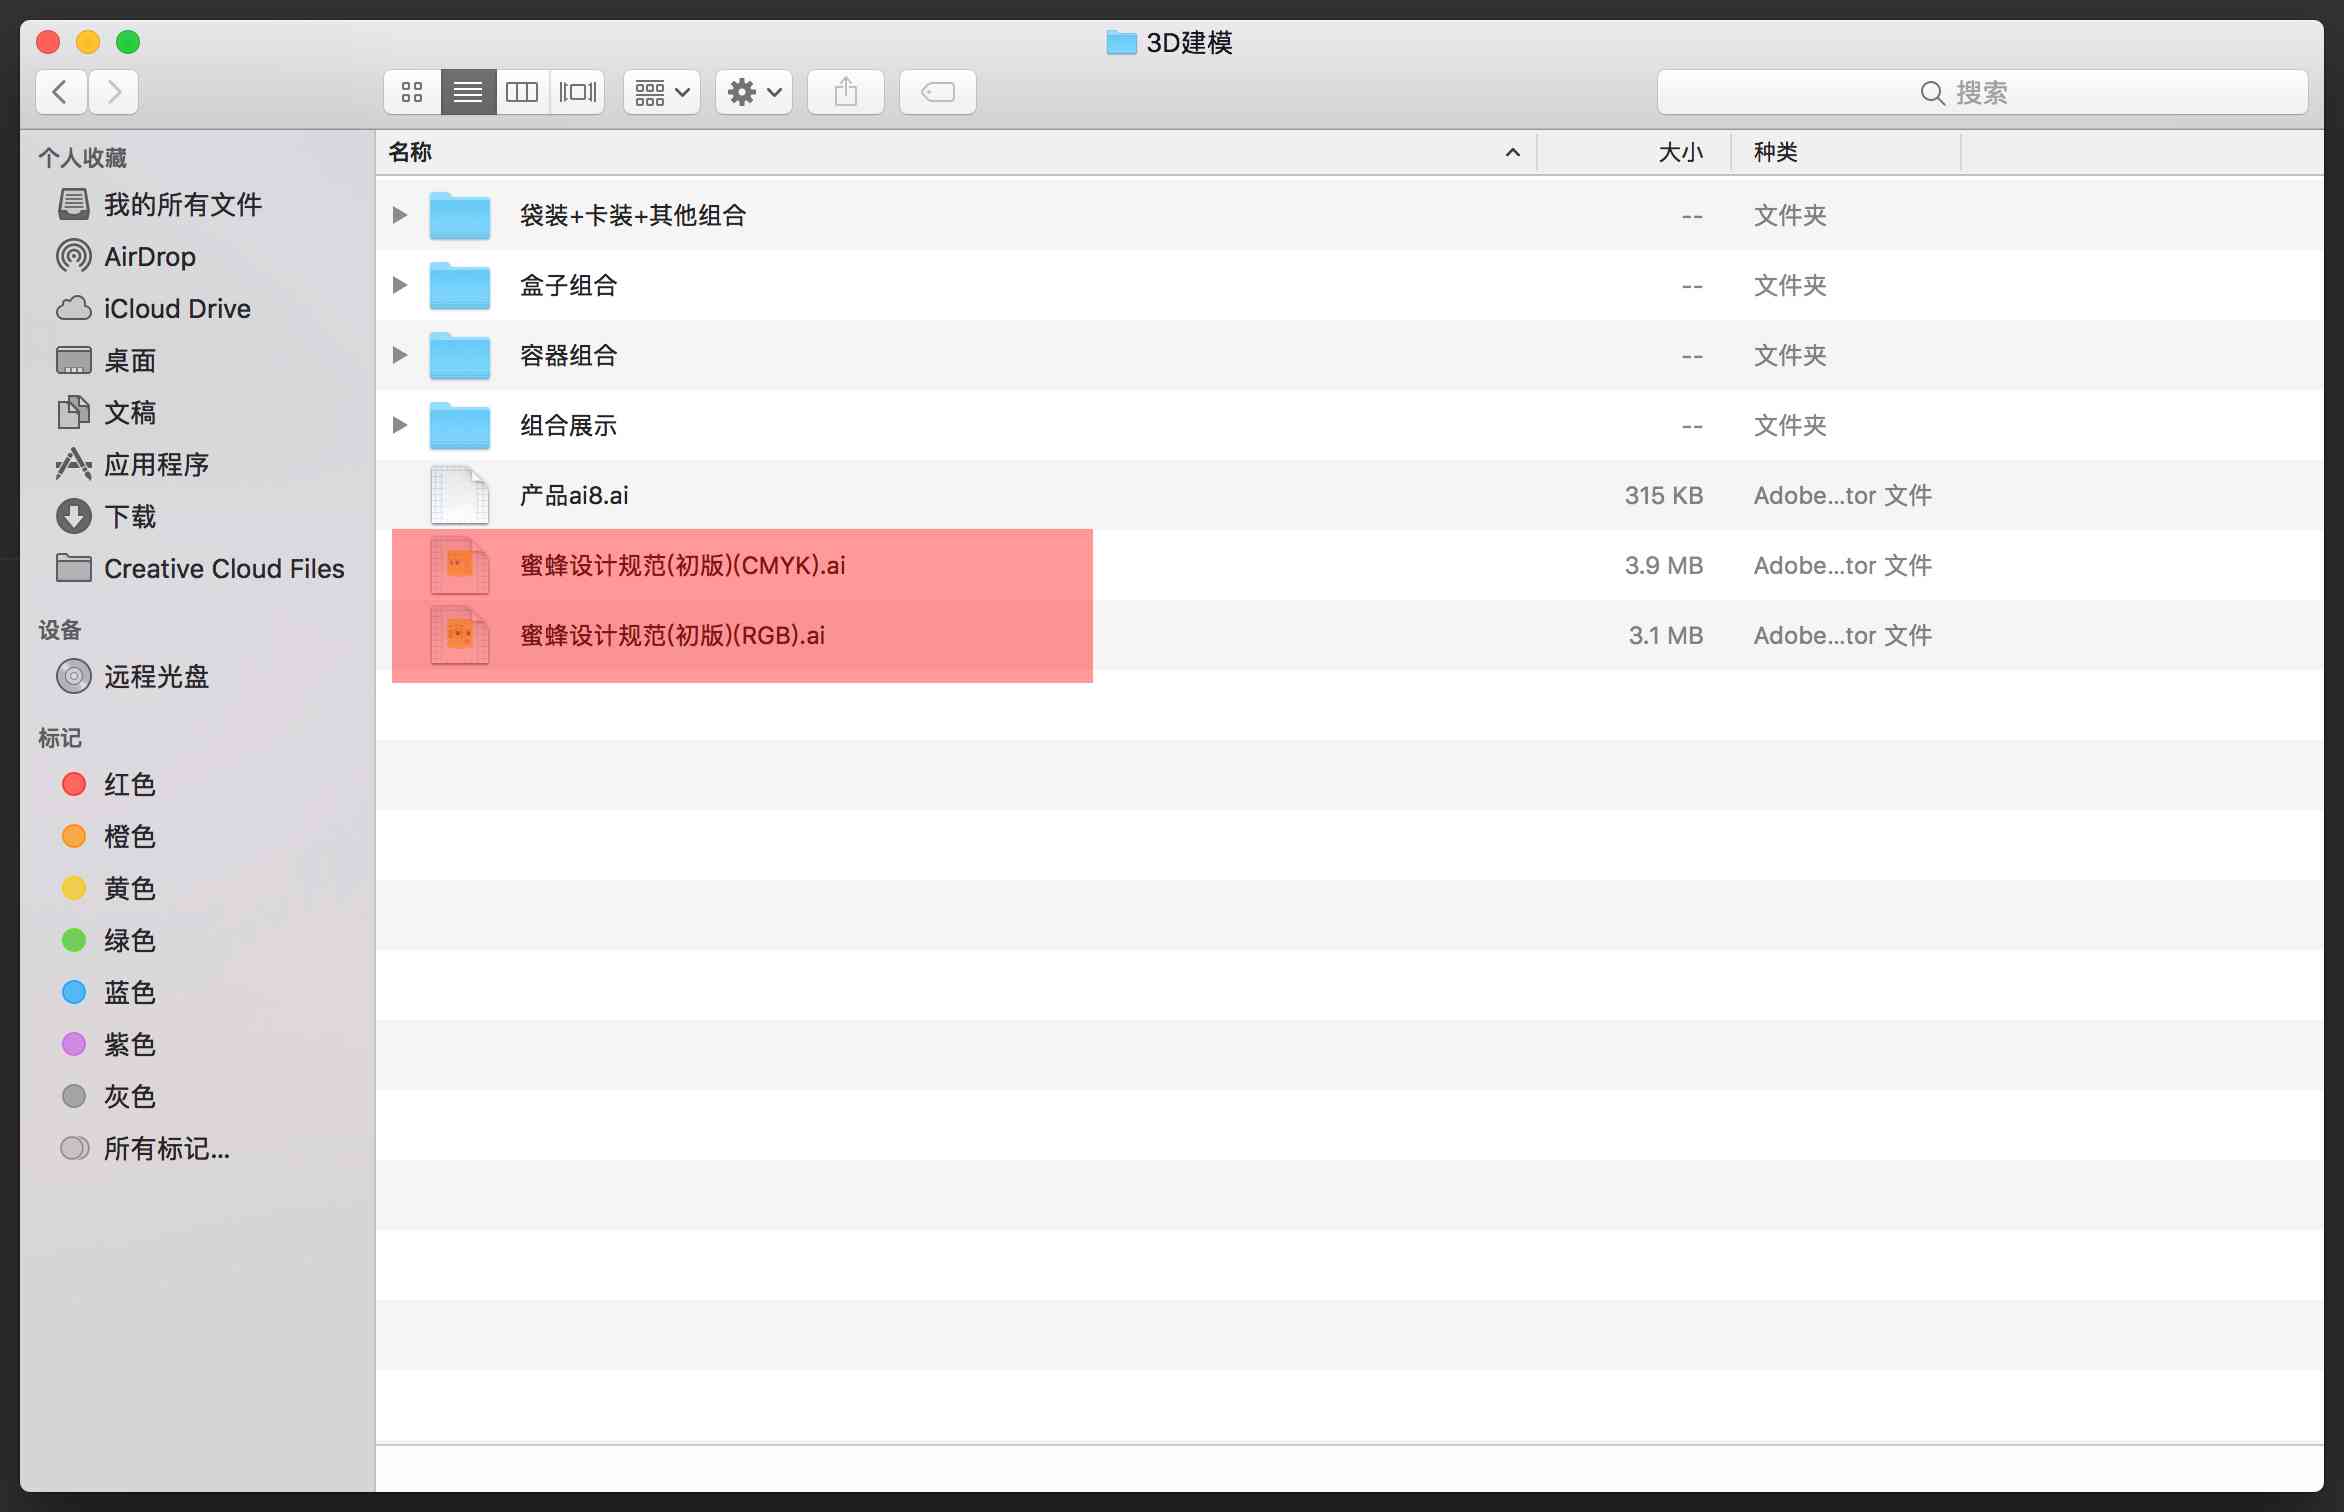Switch to list view layout
This screenshot has height=1512, width=2344.
468,92
